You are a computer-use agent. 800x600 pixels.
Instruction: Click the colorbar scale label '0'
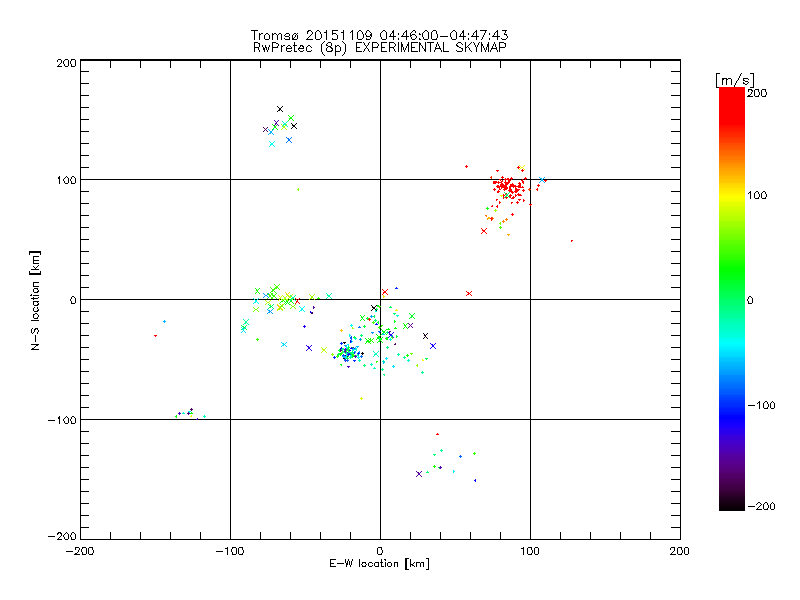coord(750,300)
